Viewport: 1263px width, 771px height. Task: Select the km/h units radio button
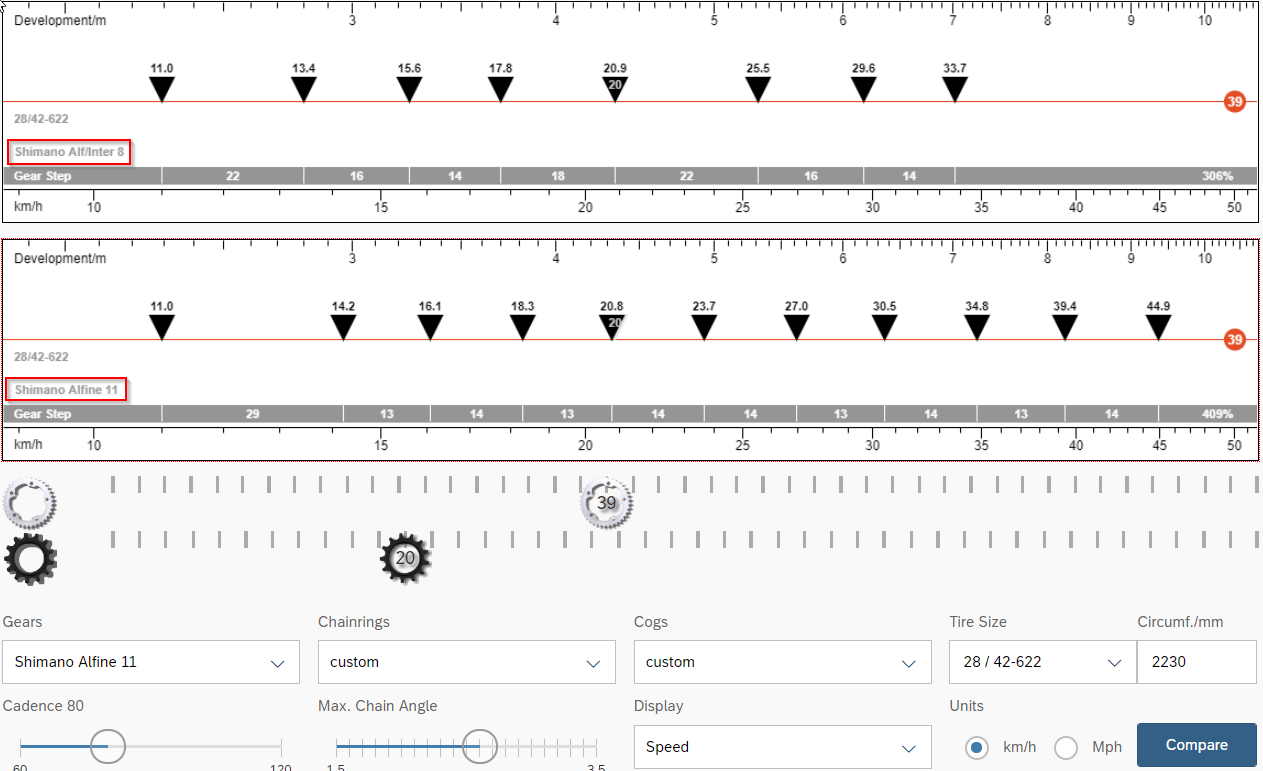tap(977, 747)
